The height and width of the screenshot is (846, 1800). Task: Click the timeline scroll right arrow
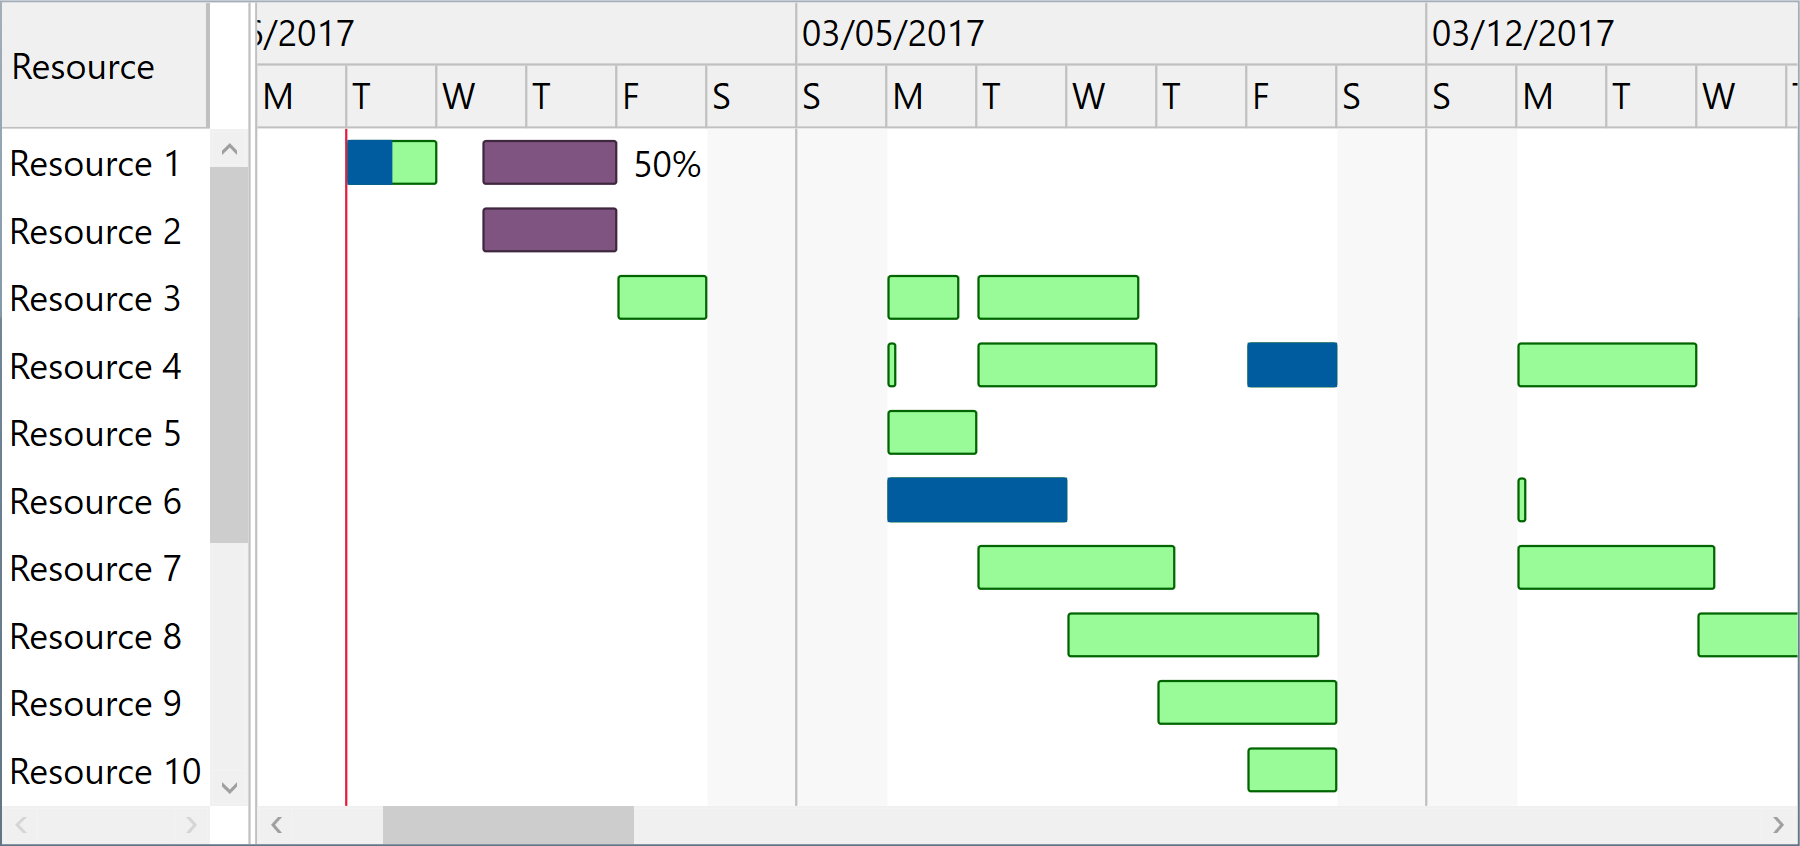pos(1778,825)
